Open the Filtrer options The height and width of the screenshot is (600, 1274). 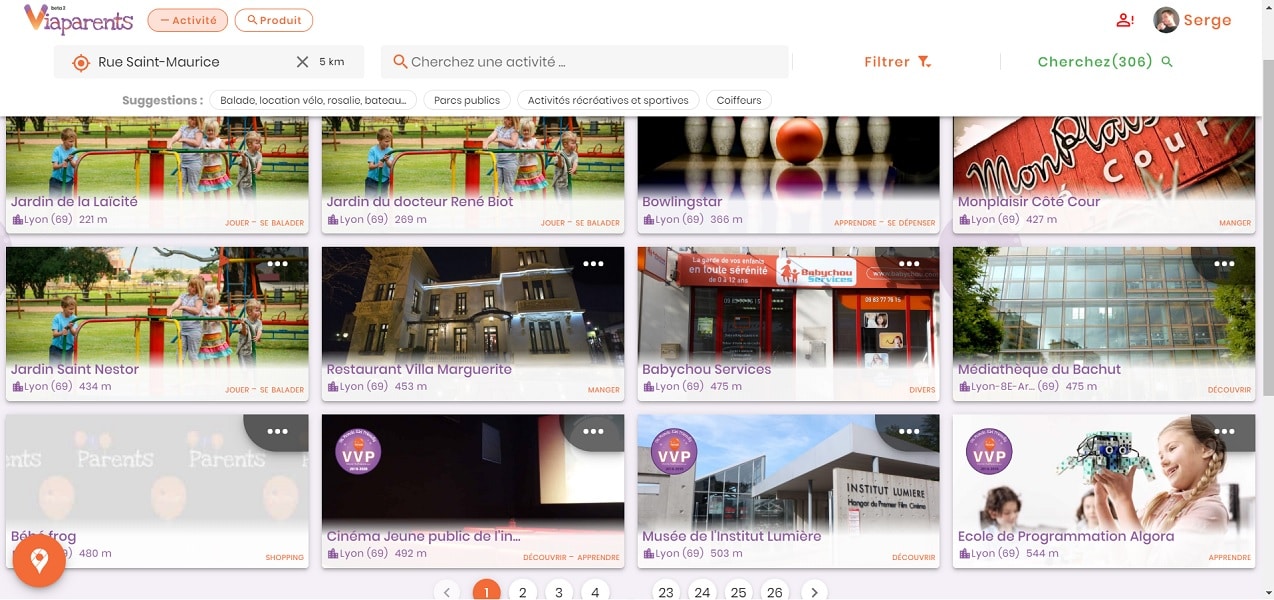click(x=897, y=62)
